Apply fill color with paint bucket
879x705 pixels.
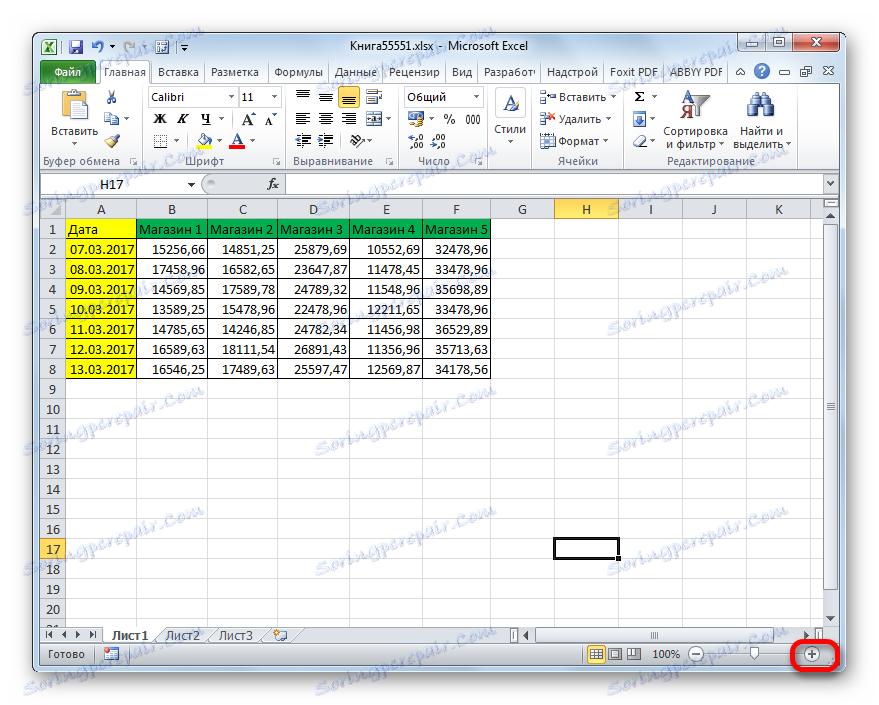click(205, 141)
